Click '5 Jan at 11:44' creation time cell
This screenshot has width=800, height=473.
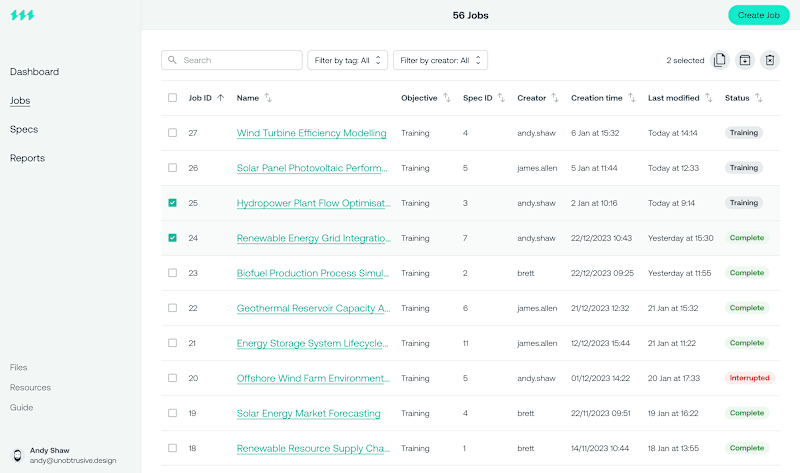(594, 168)
